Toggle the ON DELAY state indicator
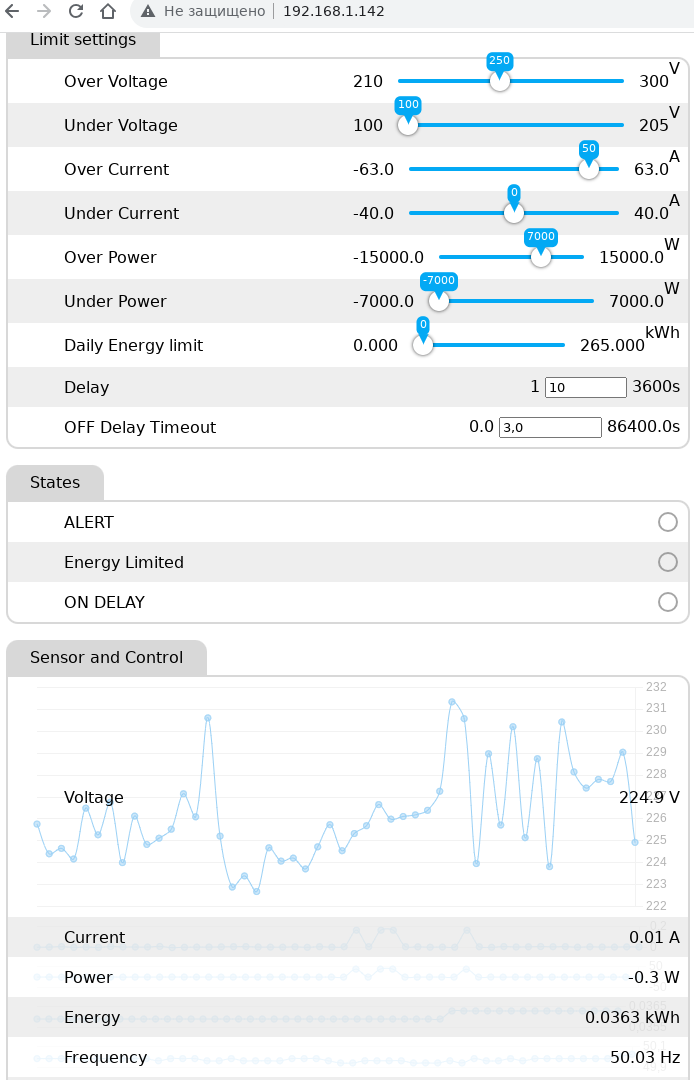This screenshot has width=694, height=1080. click(667, 602)
